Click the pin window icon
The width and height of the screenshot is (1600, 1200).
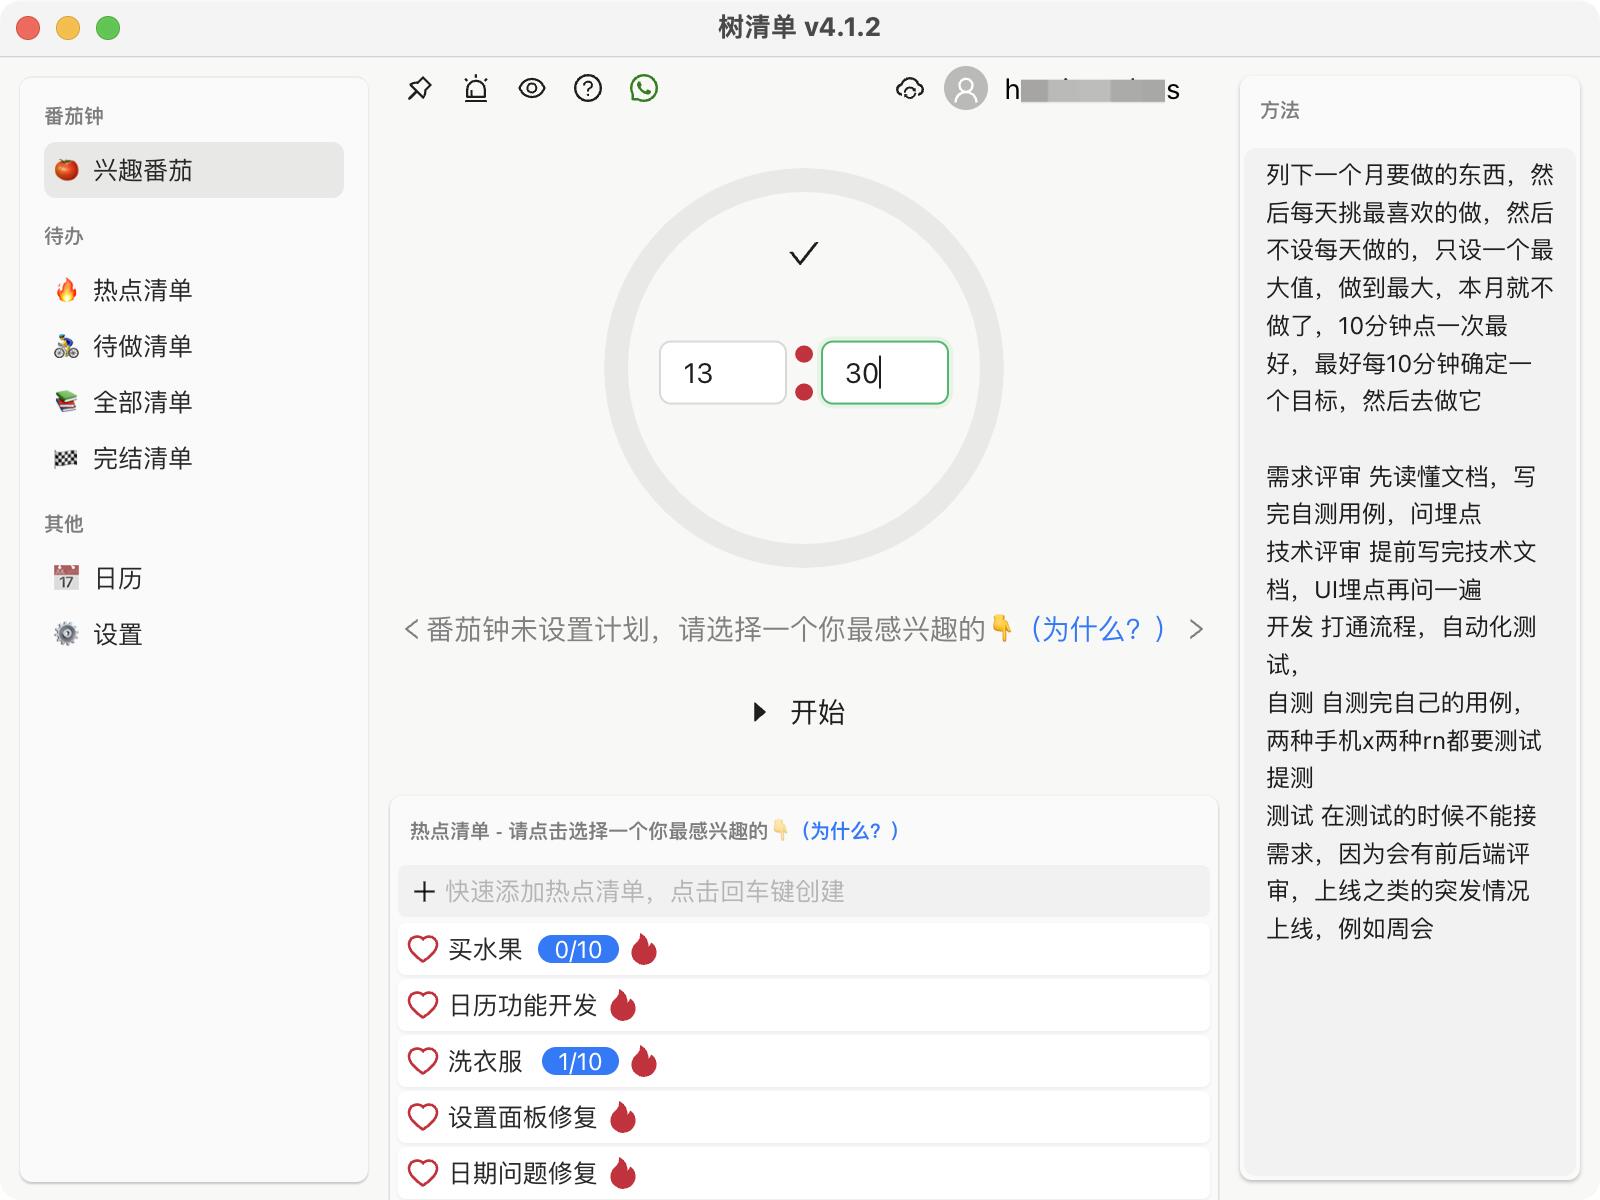click(x=419, y=89)
